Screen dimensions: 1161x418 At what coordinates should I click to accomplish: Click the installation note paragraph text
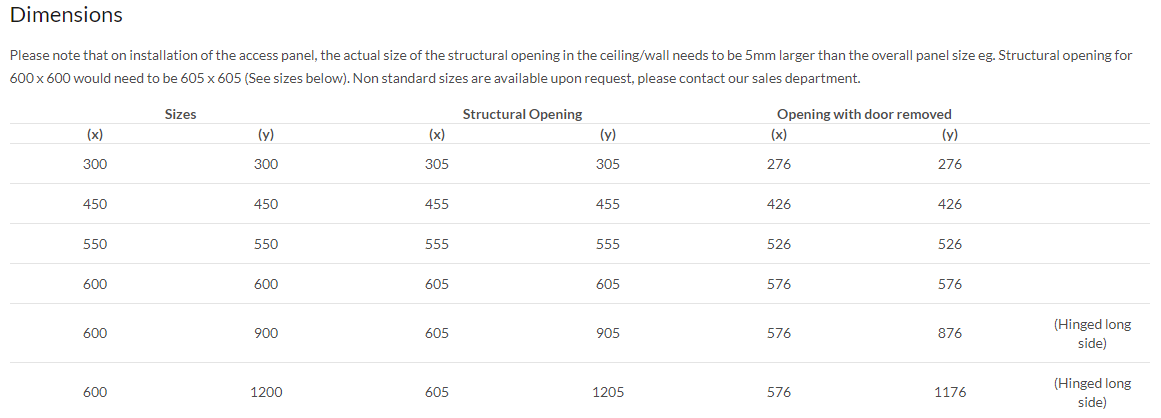click(571, 67)
